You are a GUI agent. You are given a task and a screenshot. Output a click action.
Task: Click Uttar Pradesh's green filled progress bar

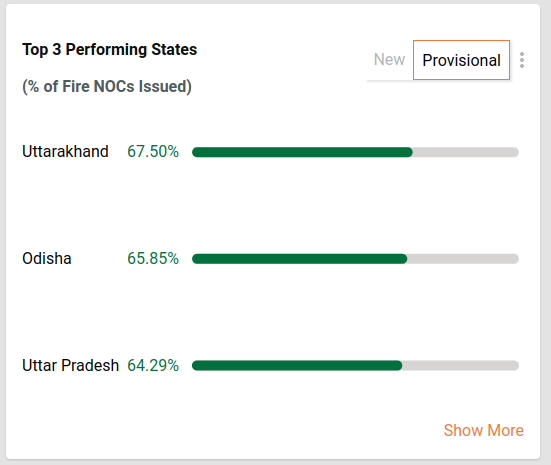[297, 366]
